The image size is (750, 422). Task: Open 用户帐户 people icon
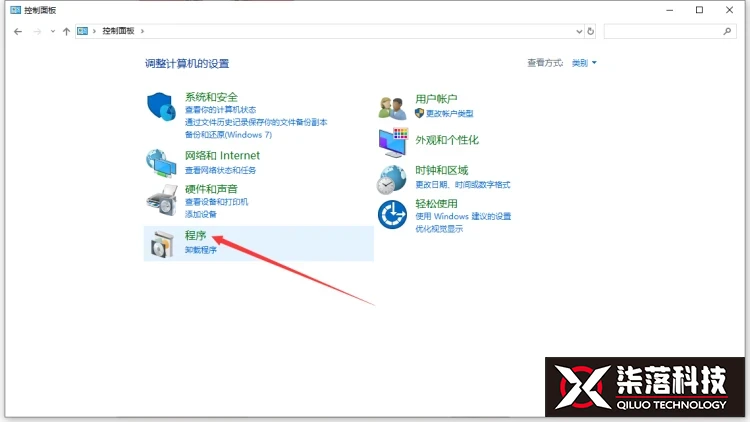pyautogui.click(x=392, y=107)
